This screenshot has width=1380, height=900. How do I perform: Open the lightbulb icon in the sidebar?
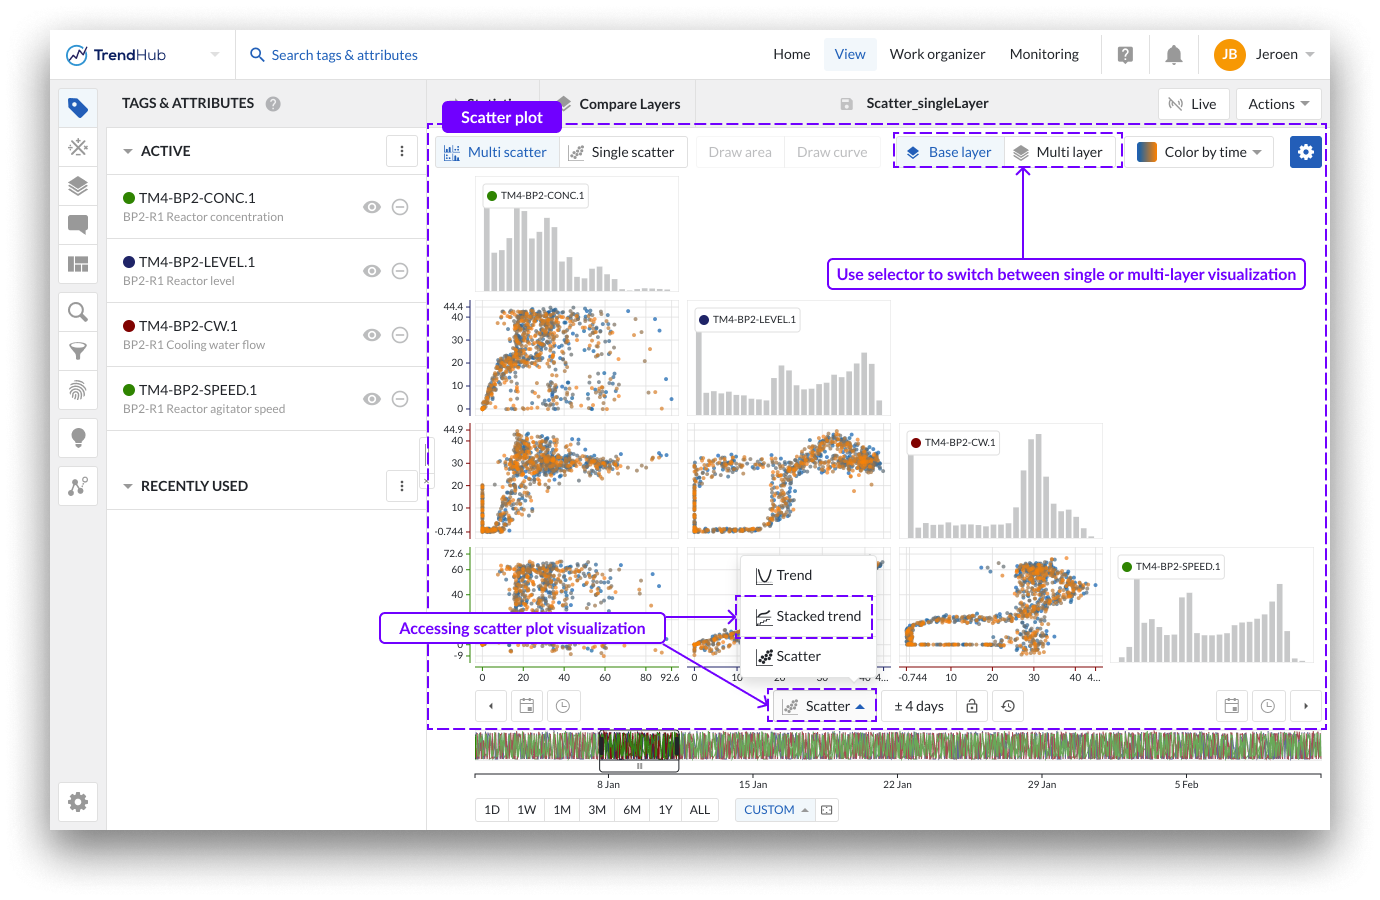coord(78,438)
